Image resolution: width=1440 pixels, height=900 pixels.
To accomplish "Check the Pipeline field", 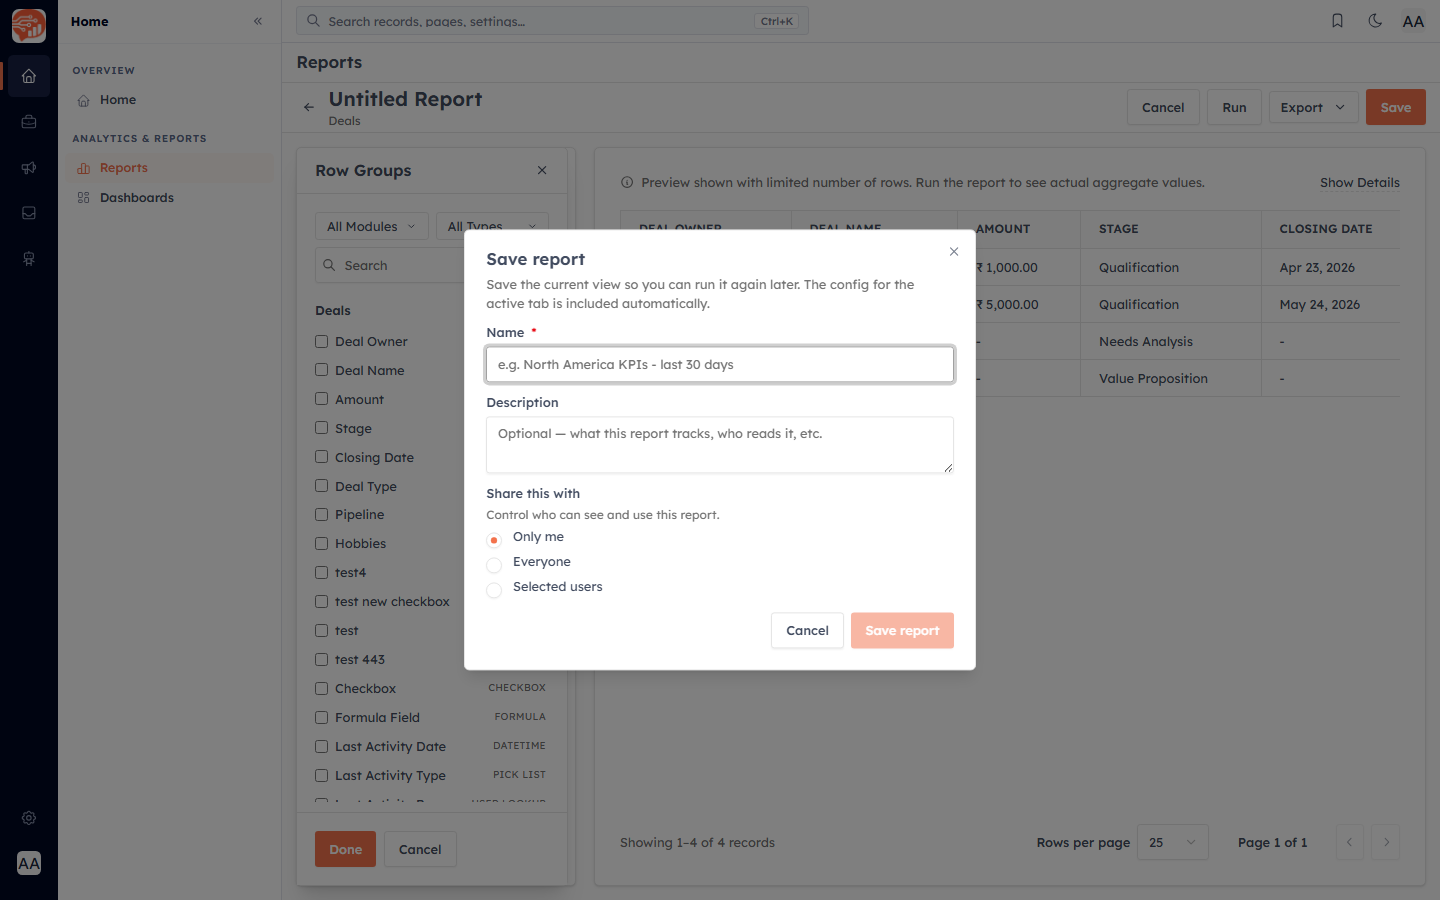I will pos(322,515).
